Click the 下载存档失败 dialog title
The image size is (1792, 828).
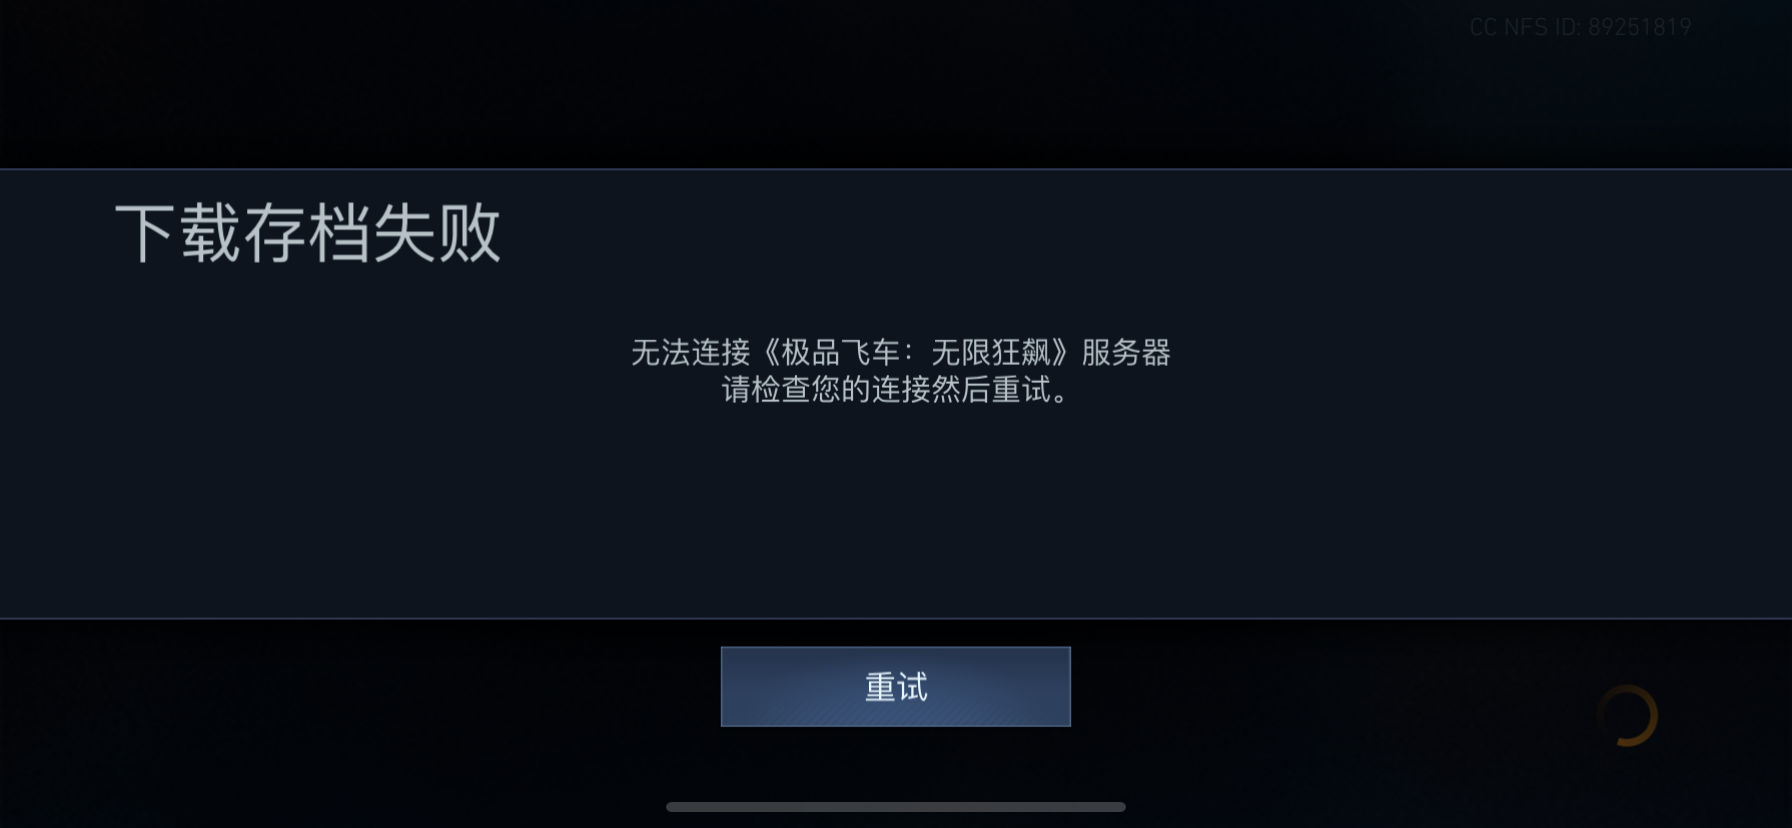[307, 233]
